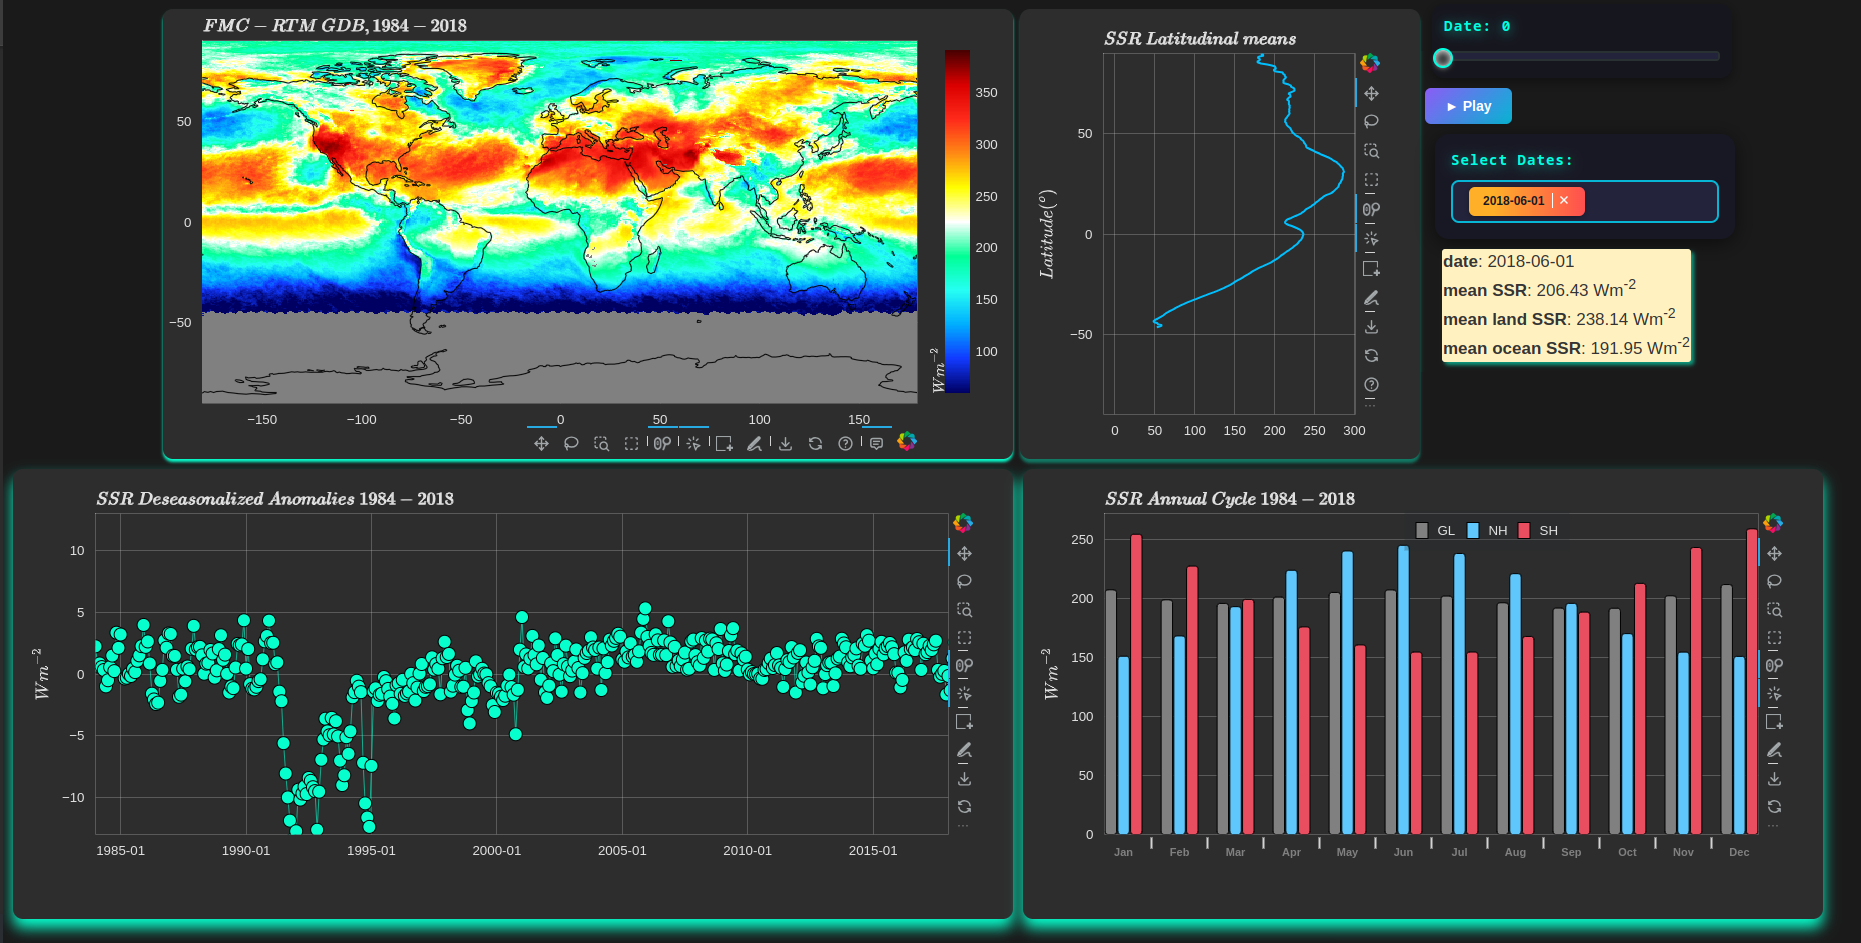1861x943 pixels.
Task: Select Box Select tool in Latitudinal toolbar
Action: click(x=1371, y=180)
